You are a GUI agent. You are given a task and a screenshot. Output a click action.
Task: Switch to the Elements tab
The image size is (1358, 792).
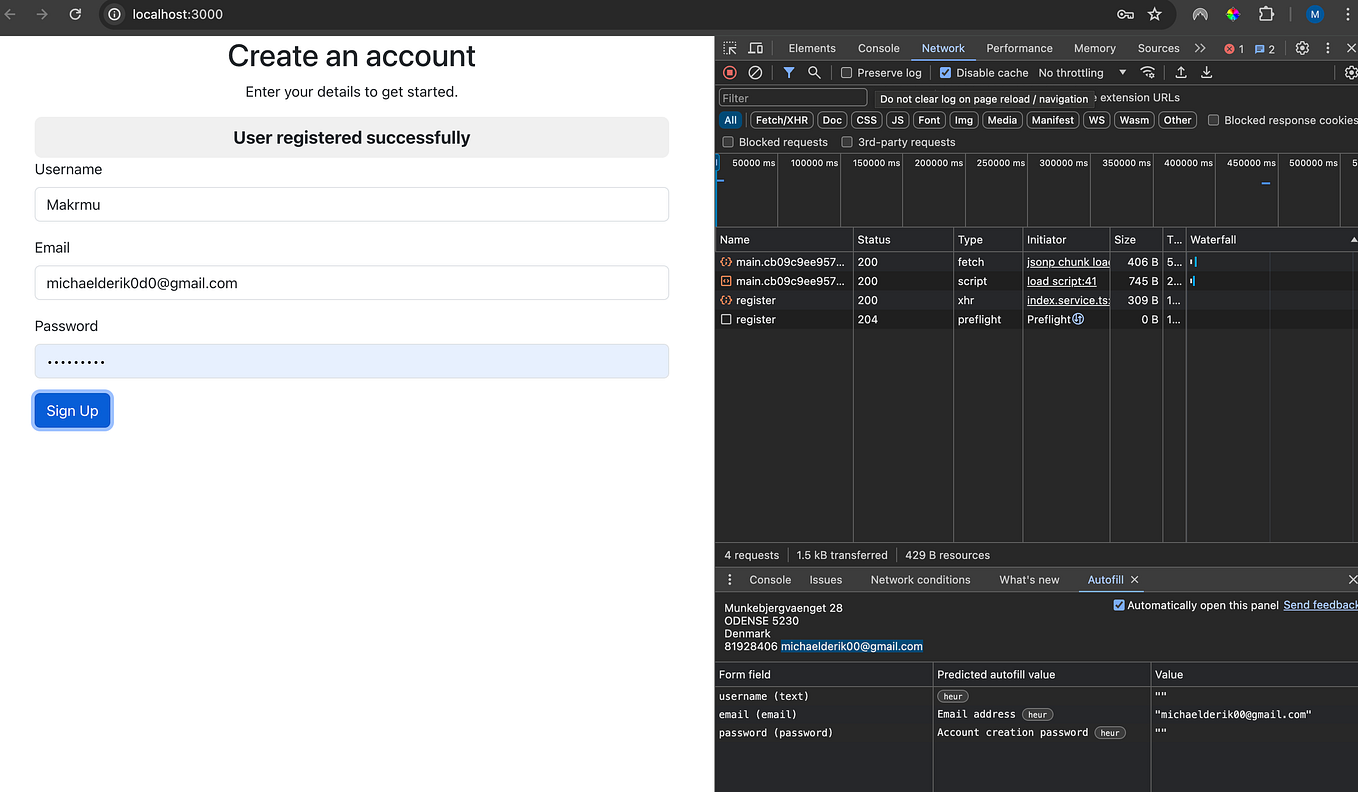(x=812, y=47)
